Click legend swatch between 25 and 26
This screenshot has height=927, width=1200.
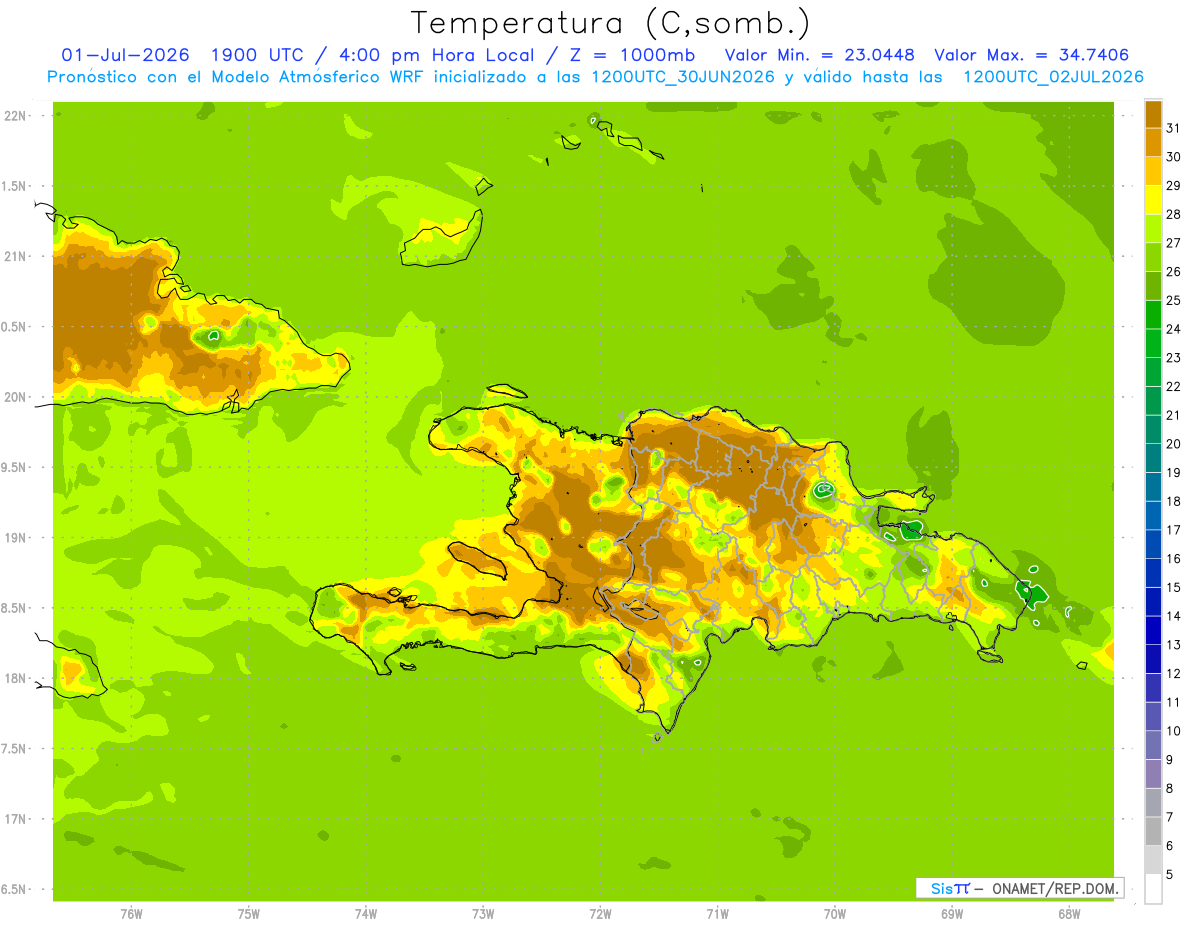(1153, 286)
